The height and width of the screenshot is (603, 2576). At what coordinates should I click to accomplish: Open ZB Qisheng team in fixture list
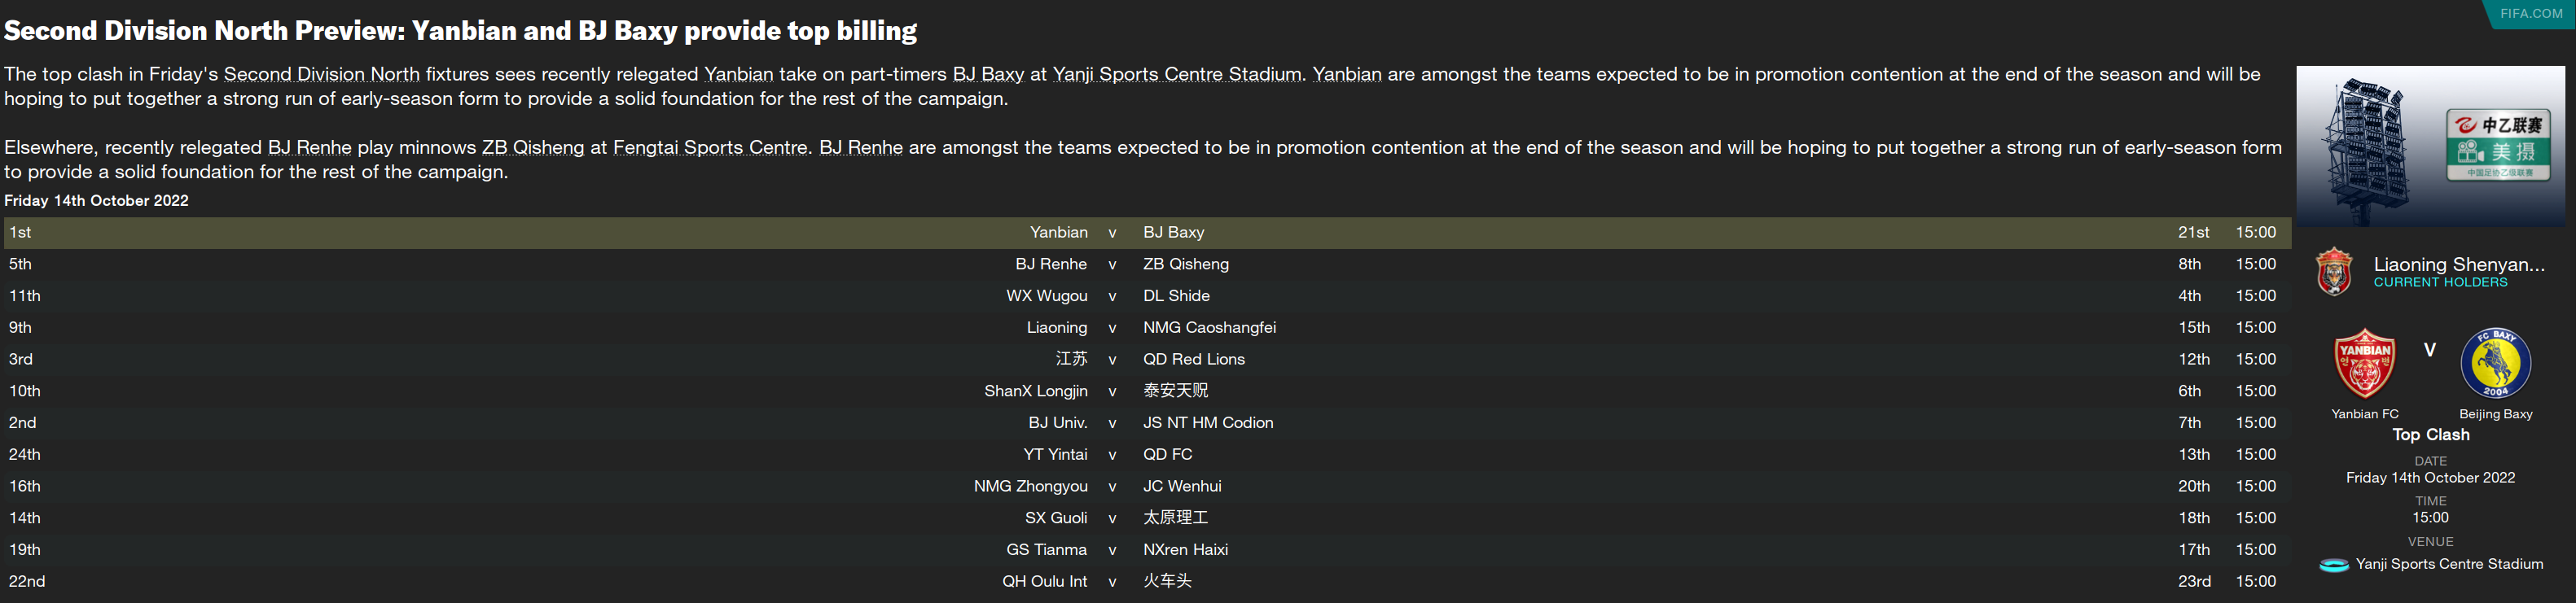pyautogui.click(x=1186, y=264)
